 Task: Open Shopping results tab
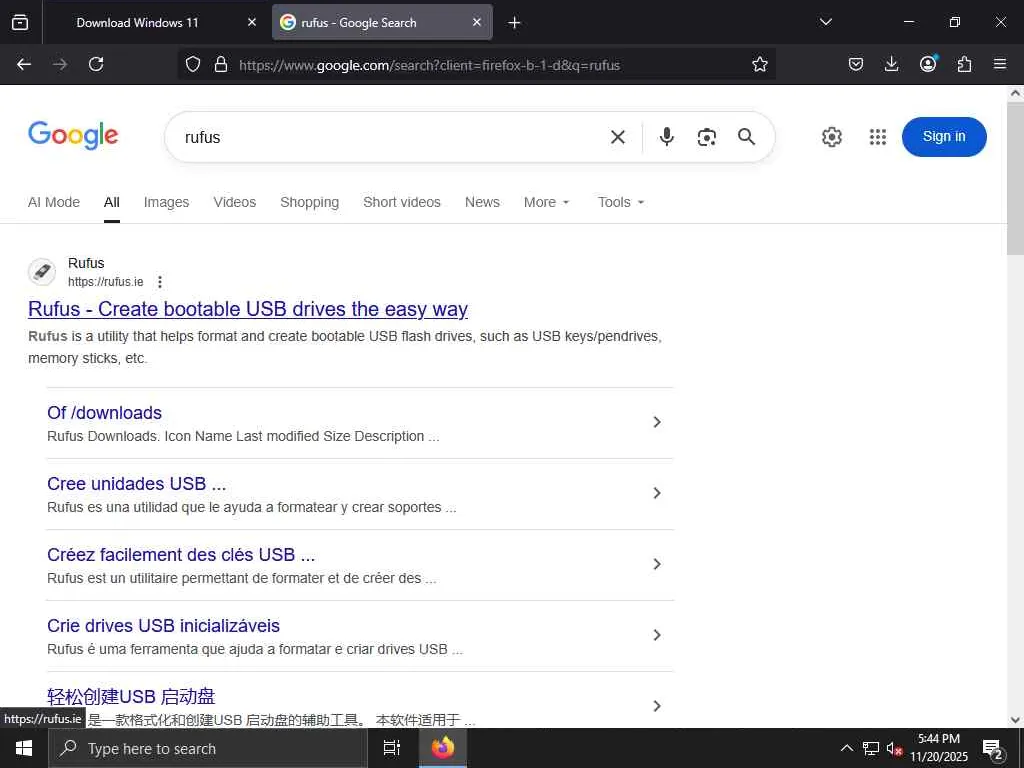[310, 202]
